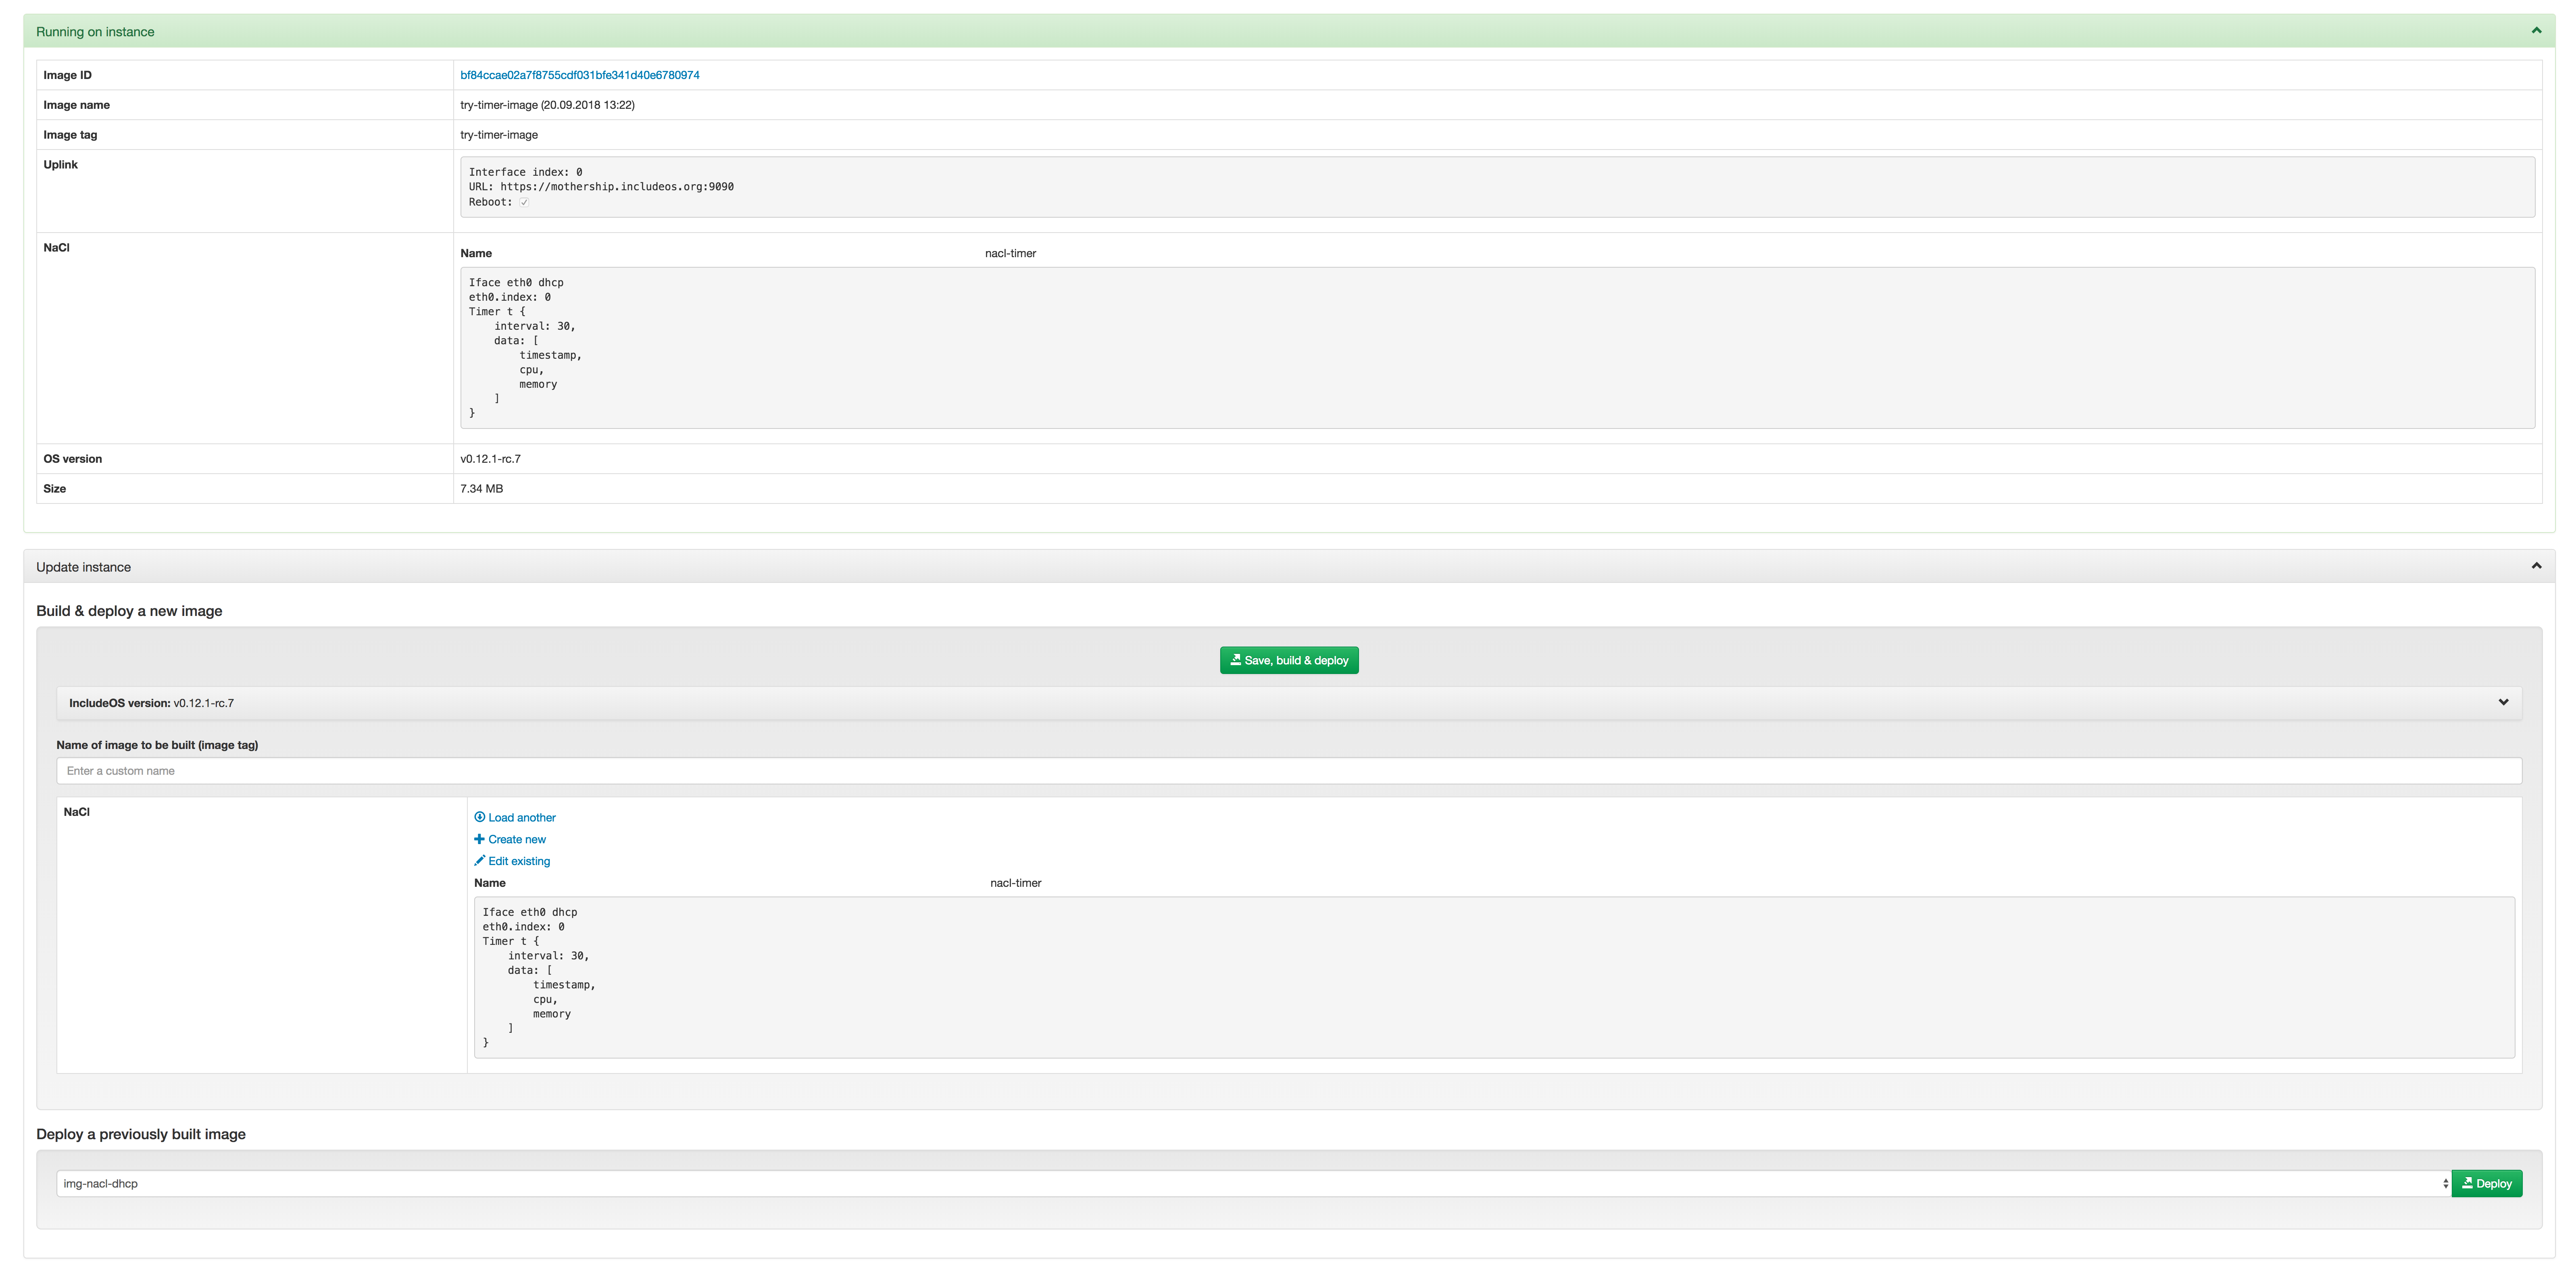Screen dimensions: 2576x1273
Task: Select image name text try-timer-image (20.09.2018 13:22)
Action: [547, 105]
